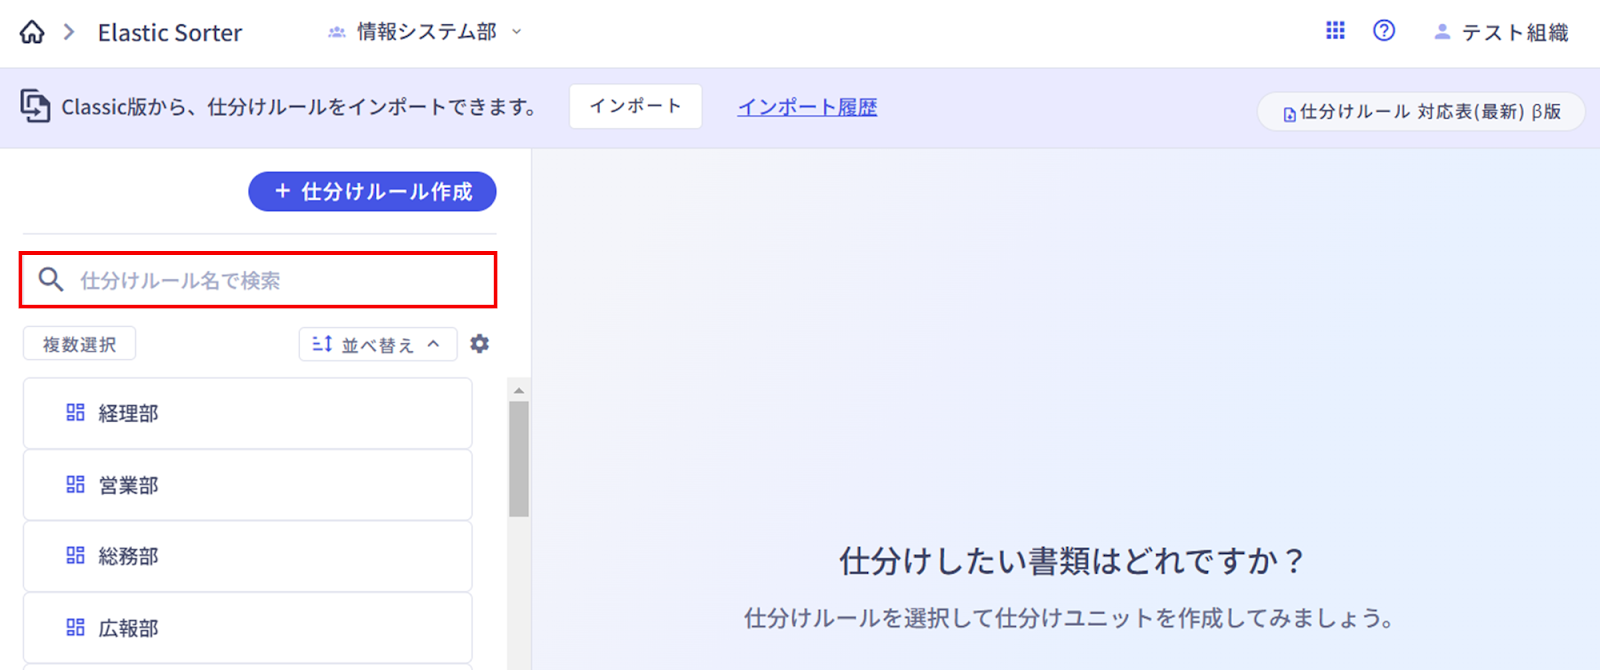The image size is (1600, 670).
Task: Click the breadcrumb chevron after home
Action: pyautogui.click(x=69, y=32)
